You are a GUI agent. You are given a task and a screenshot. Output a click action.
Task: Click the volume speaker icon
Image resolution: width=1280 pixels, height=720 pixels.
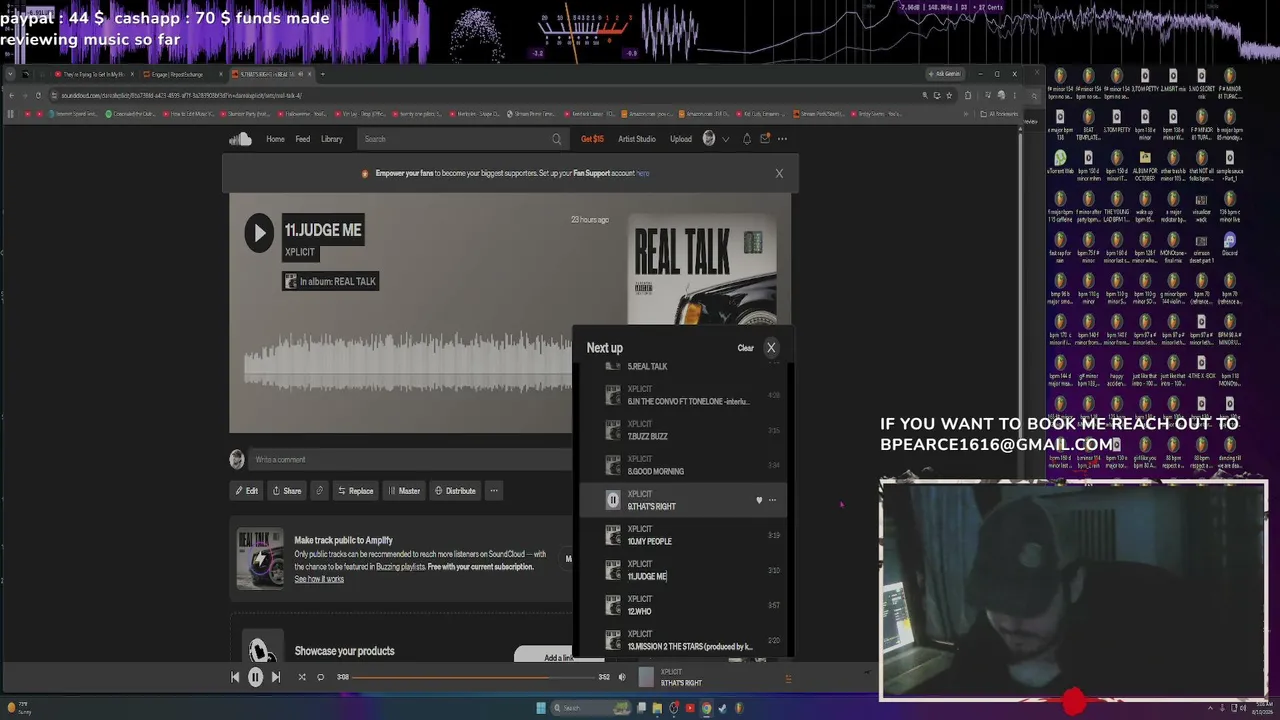coord(622,677)
